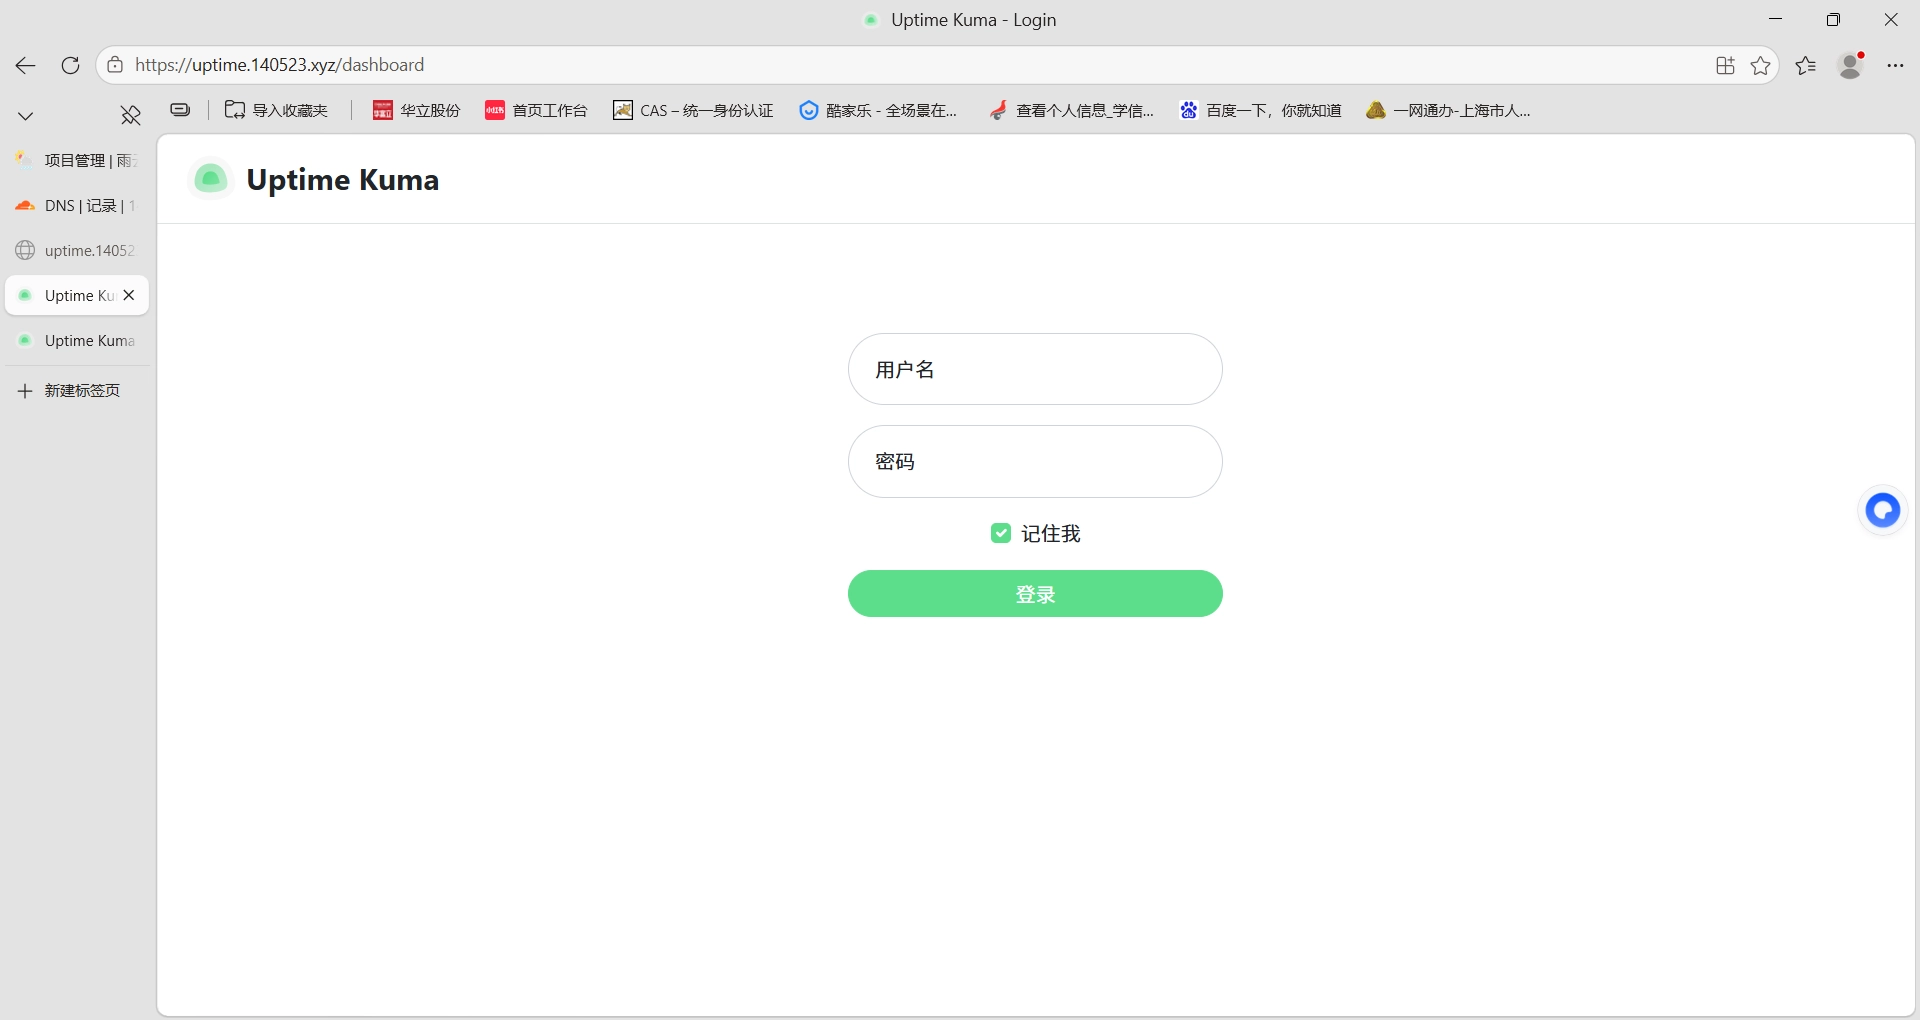The height and width of the screenshot is (1020, 1920).
Task: Expand the tab actions chevron menu
Action: (26, 116)
